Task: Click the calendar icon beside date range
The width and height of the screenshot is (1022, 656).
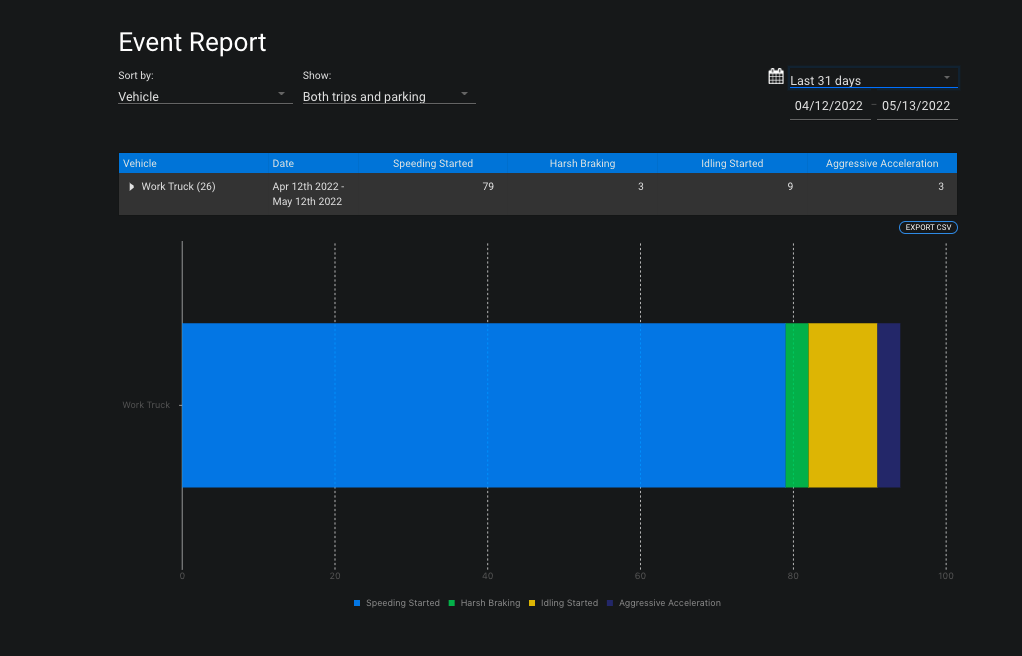Action: [x=776, y=77]
